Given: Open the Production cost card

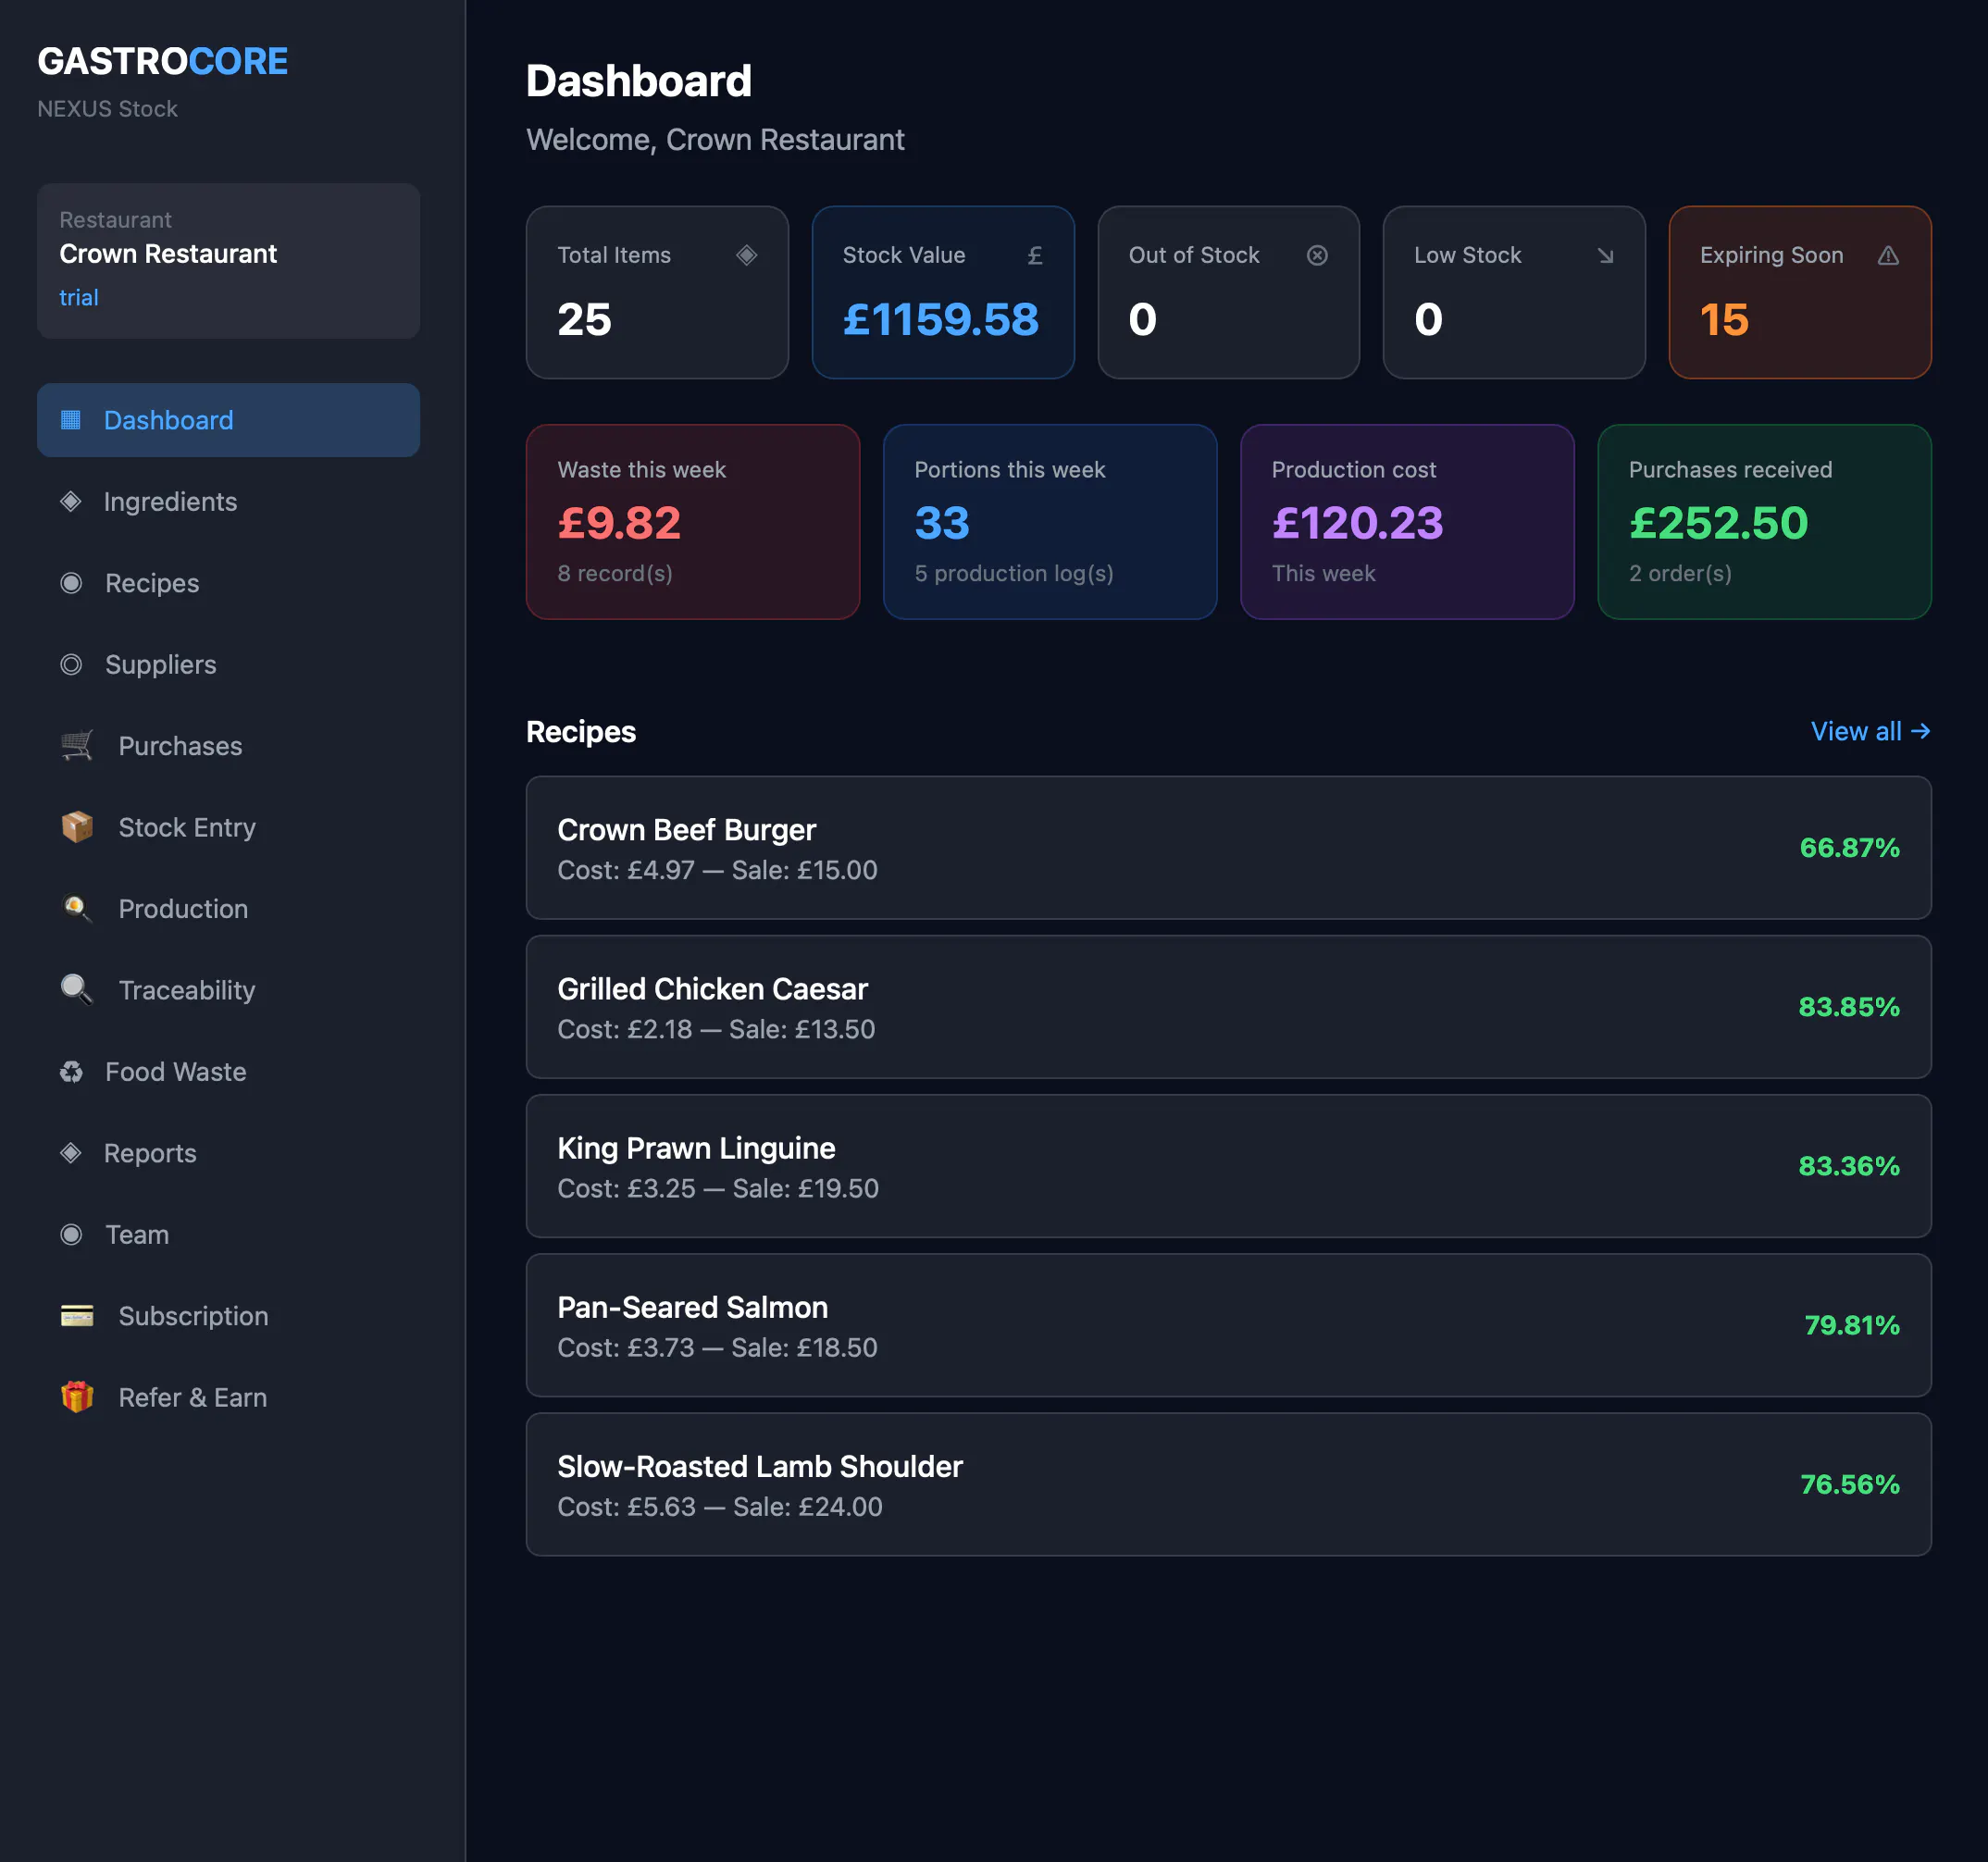Looking at the screenshot, I should (1407, 521).
